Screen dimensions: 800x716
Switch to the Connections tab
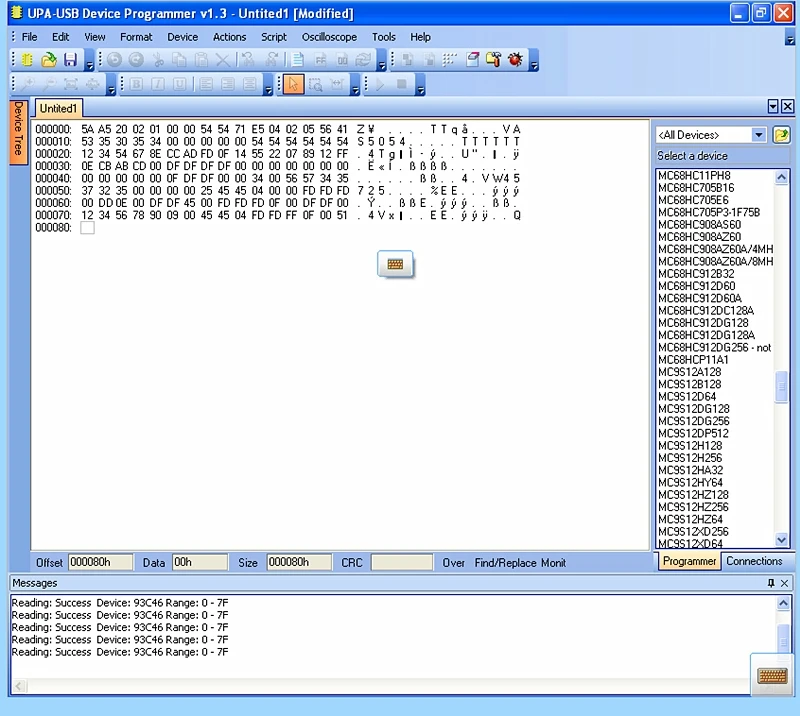[x=755, y=561]
